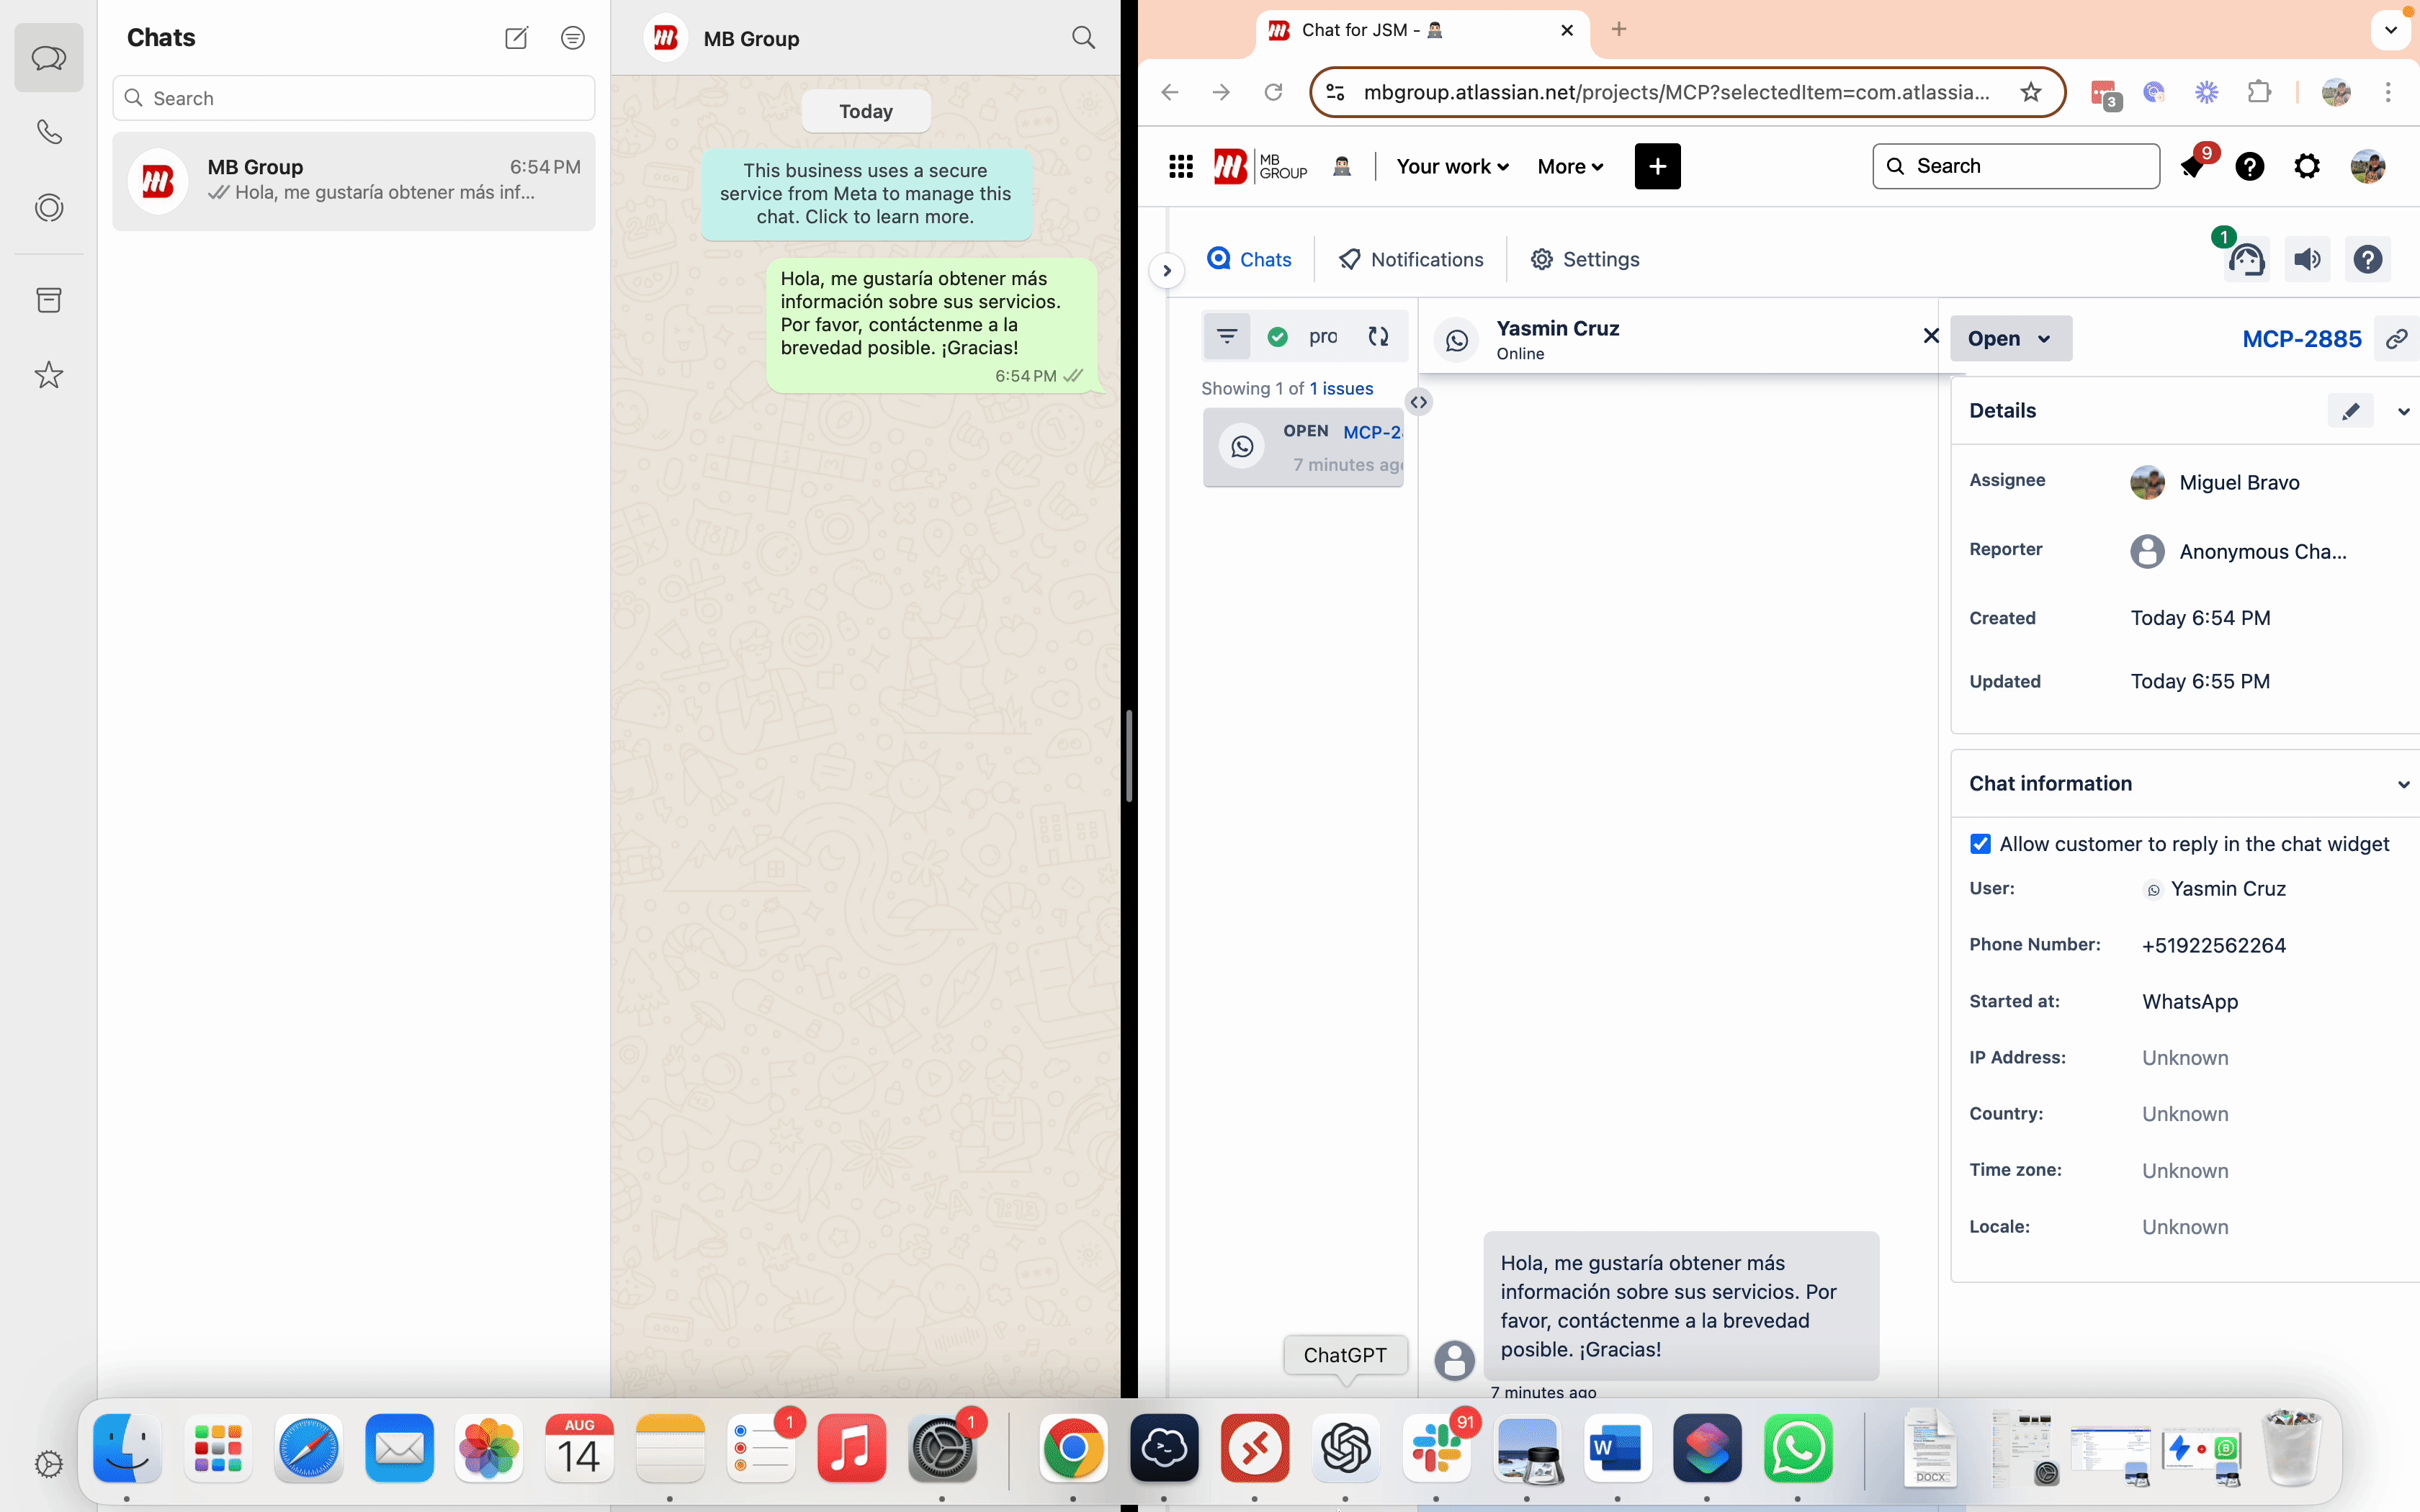Image resolution: width=2420 pixels, height=1512 pixels.
Task: Uncheck Allow customer to reply checkbox
Action: 1980,844
